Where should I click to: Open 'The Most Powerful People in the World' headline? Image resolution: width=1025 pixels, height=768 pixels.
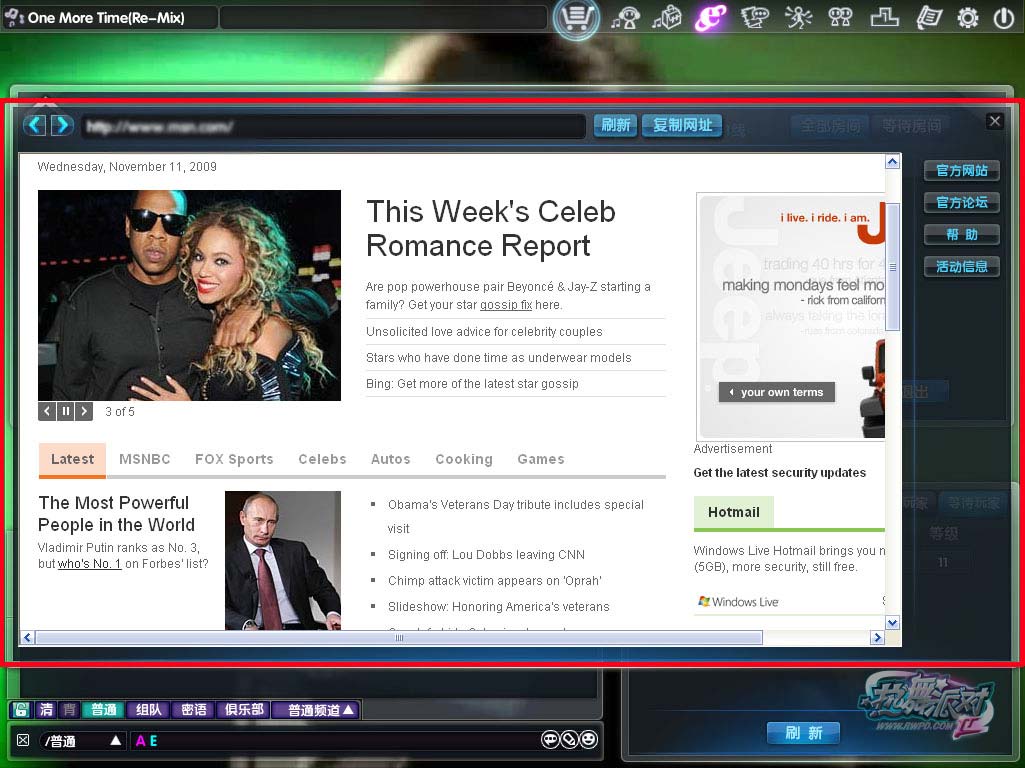(116, 514)
